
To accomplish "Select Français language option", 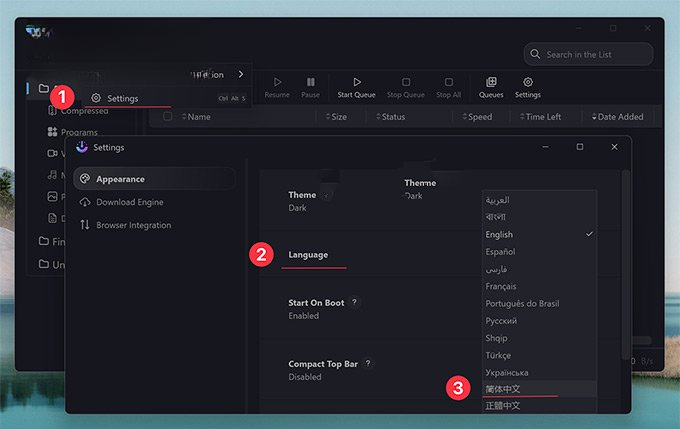I will (539, 286).
